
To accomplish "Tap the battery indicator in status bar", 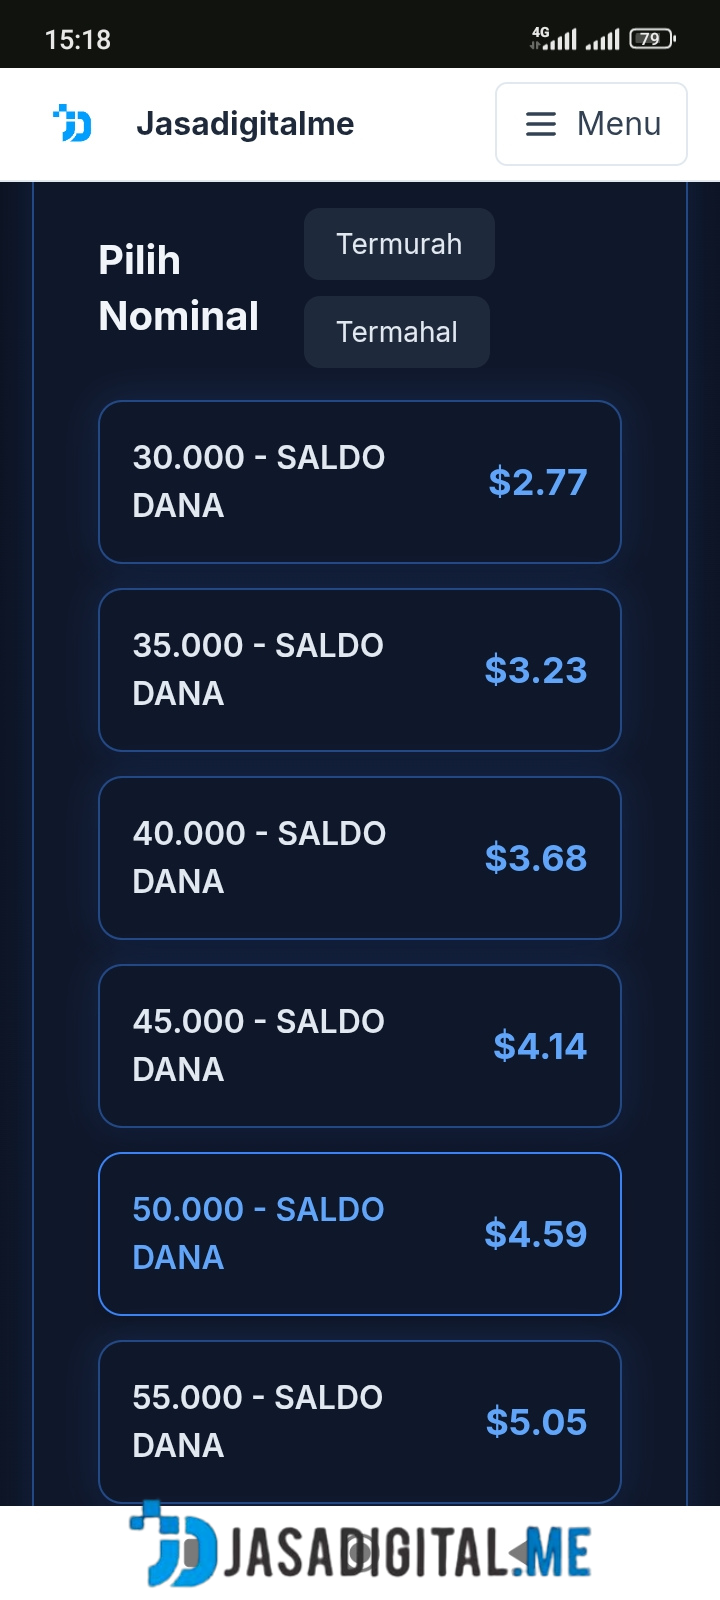I will point(652,39).
